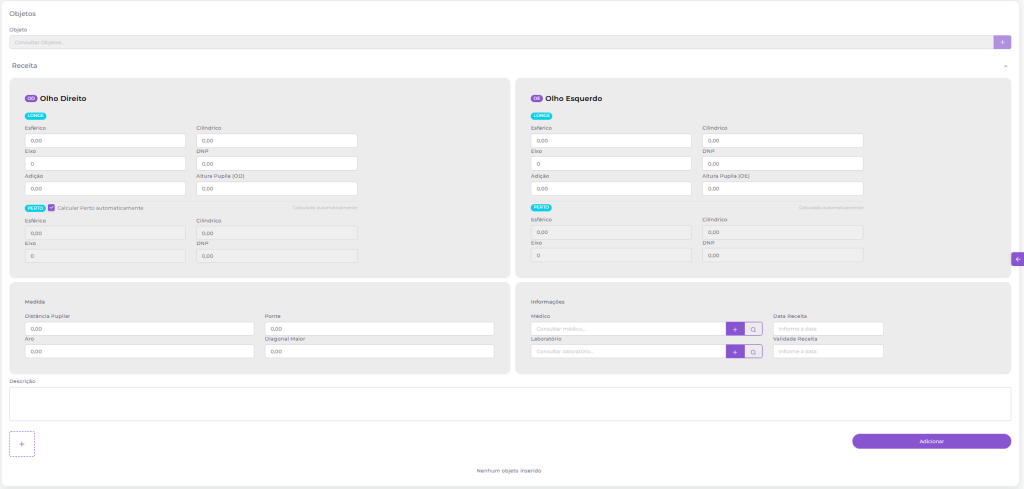Collapse the Receita section chevron

1005,65
